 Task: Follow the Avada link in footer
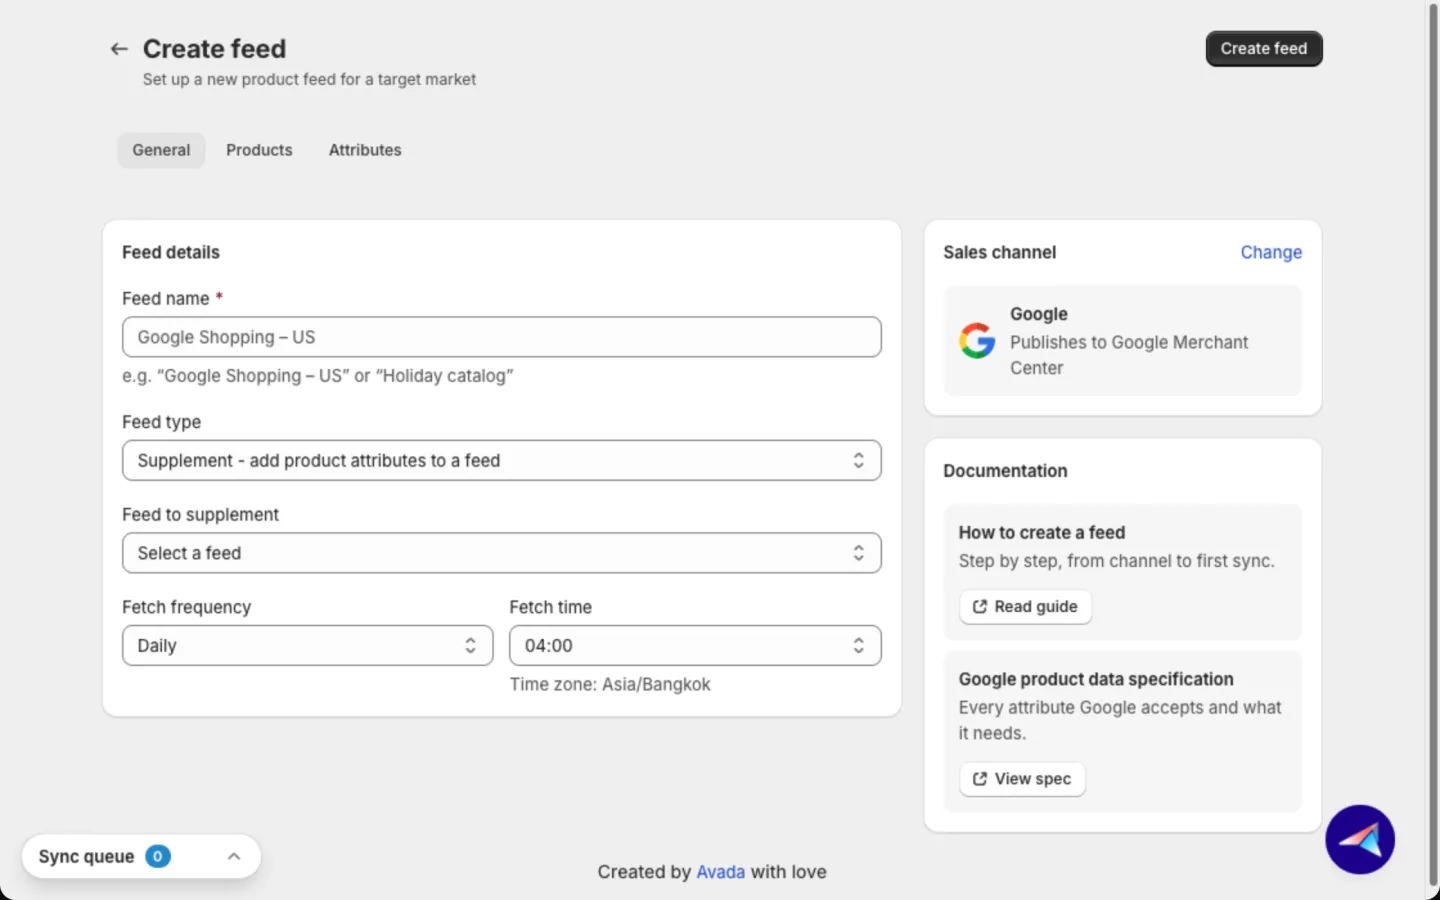coord(720,872)
